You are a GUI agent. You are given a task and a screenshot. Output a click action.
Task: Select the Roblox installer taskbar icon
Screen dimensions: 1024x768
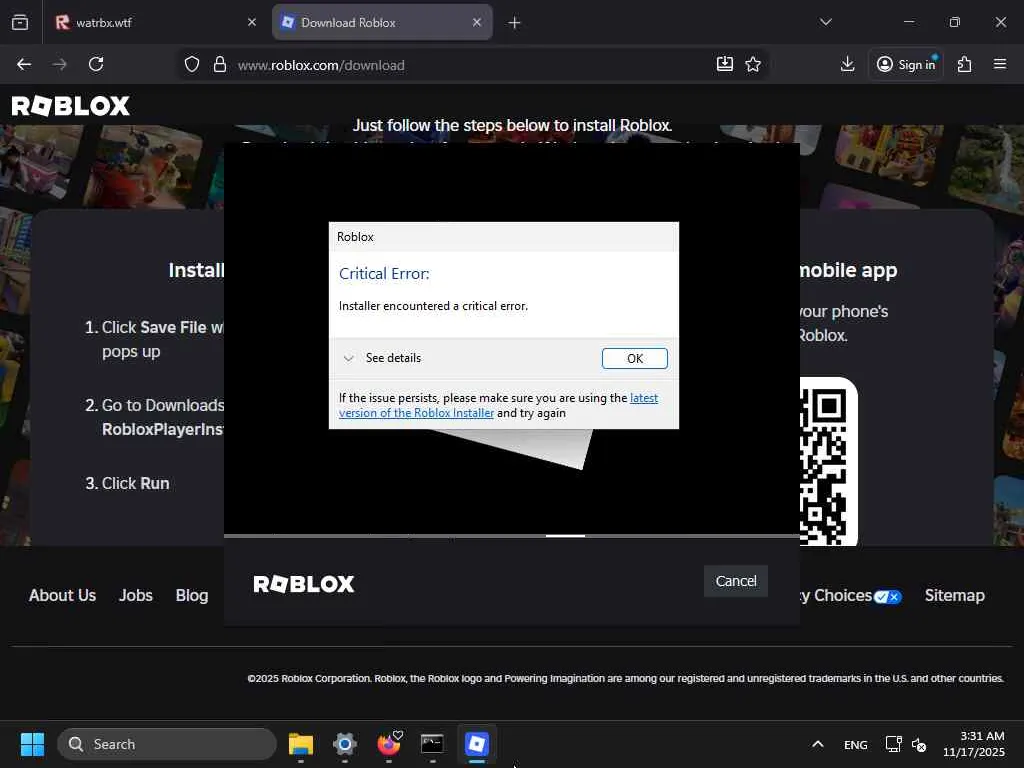pyautogui.click(x=477, y=744)
